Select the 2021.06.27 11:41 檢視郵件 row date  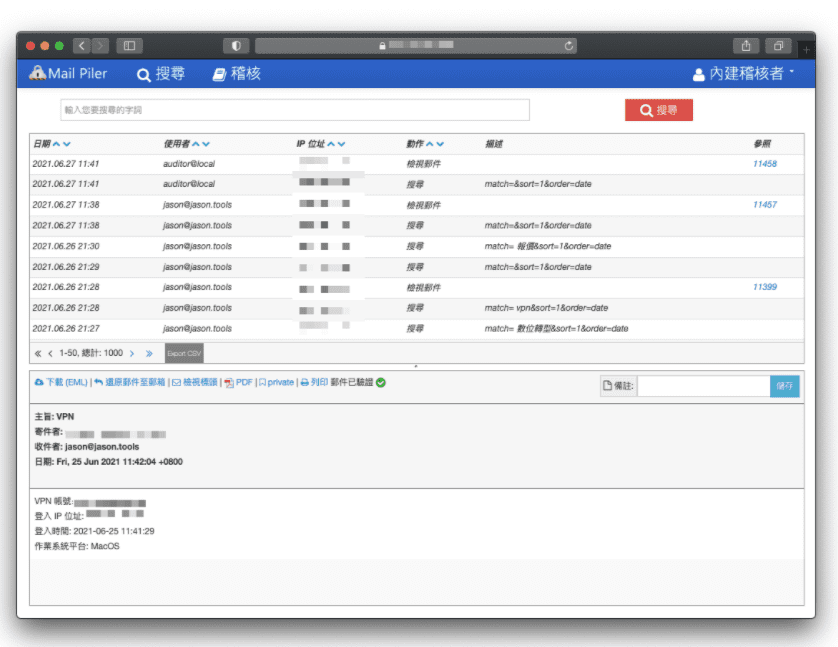(66, 163)
